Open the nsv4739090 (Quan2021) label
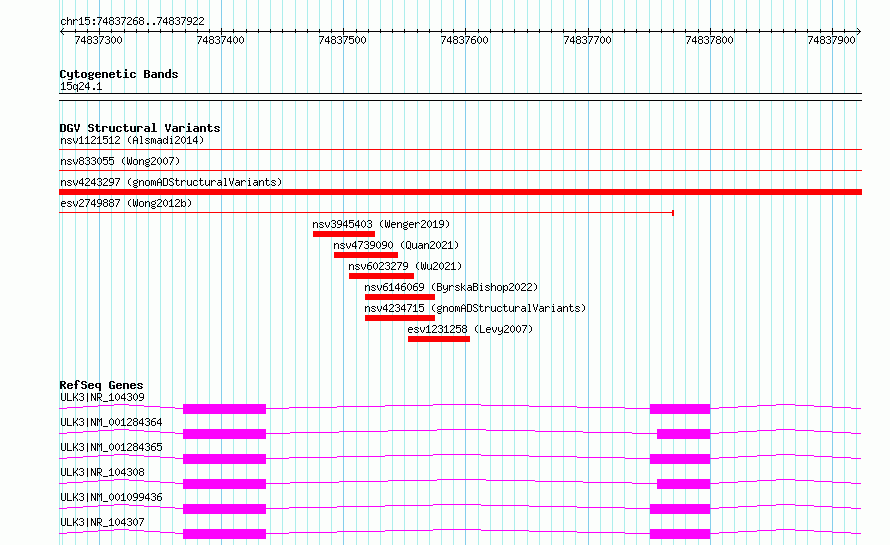 click(x=396, y=245)
